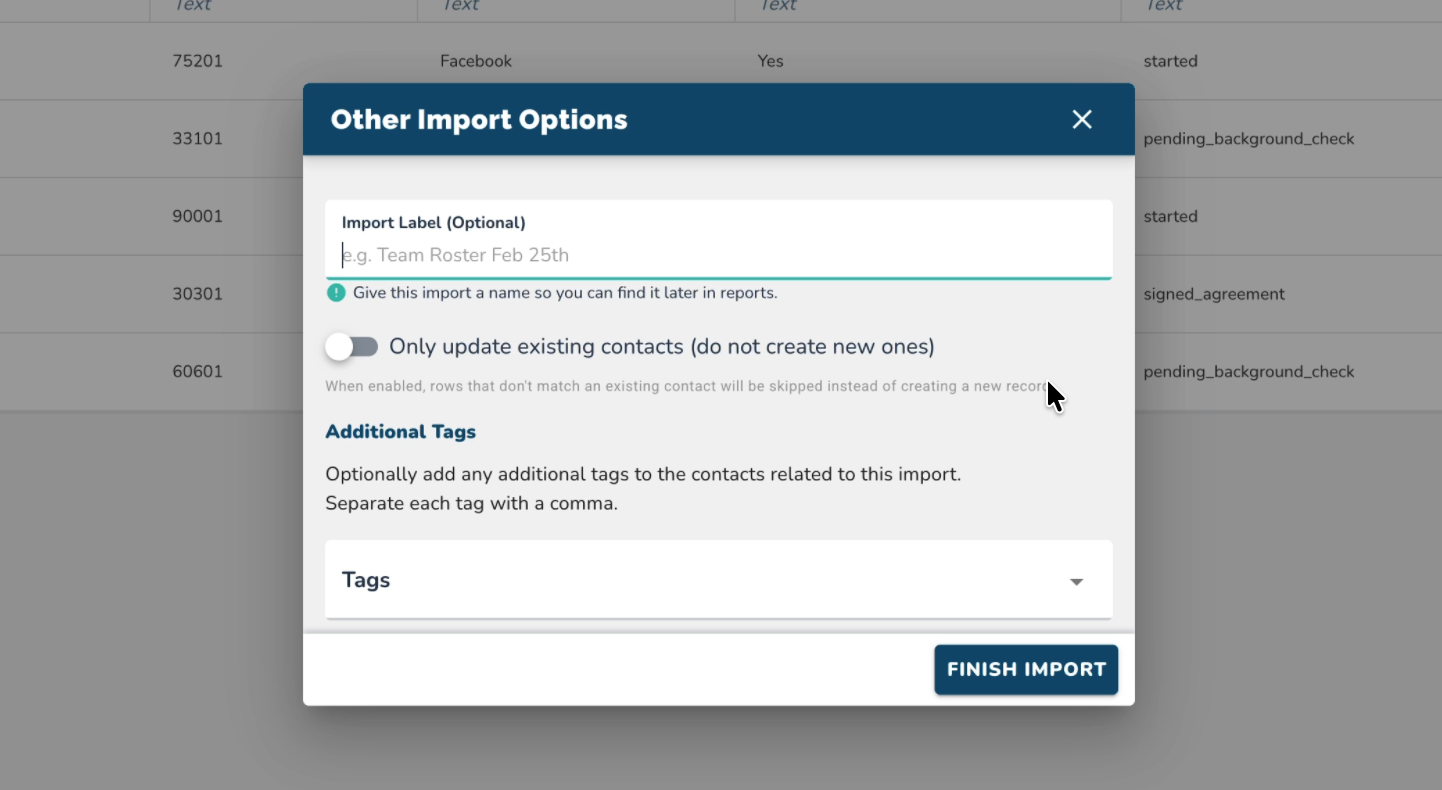Open the Tags selection field
The image size is (1442, 790).
[x=700, y=580]
